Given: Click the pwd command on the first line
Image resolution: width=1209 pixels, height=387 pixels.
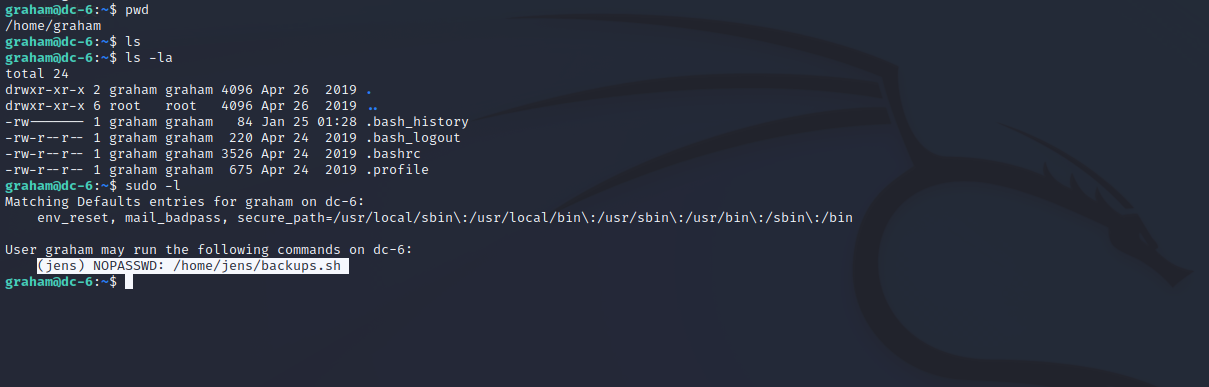Looking at the screenshot, I should [137, 10].
